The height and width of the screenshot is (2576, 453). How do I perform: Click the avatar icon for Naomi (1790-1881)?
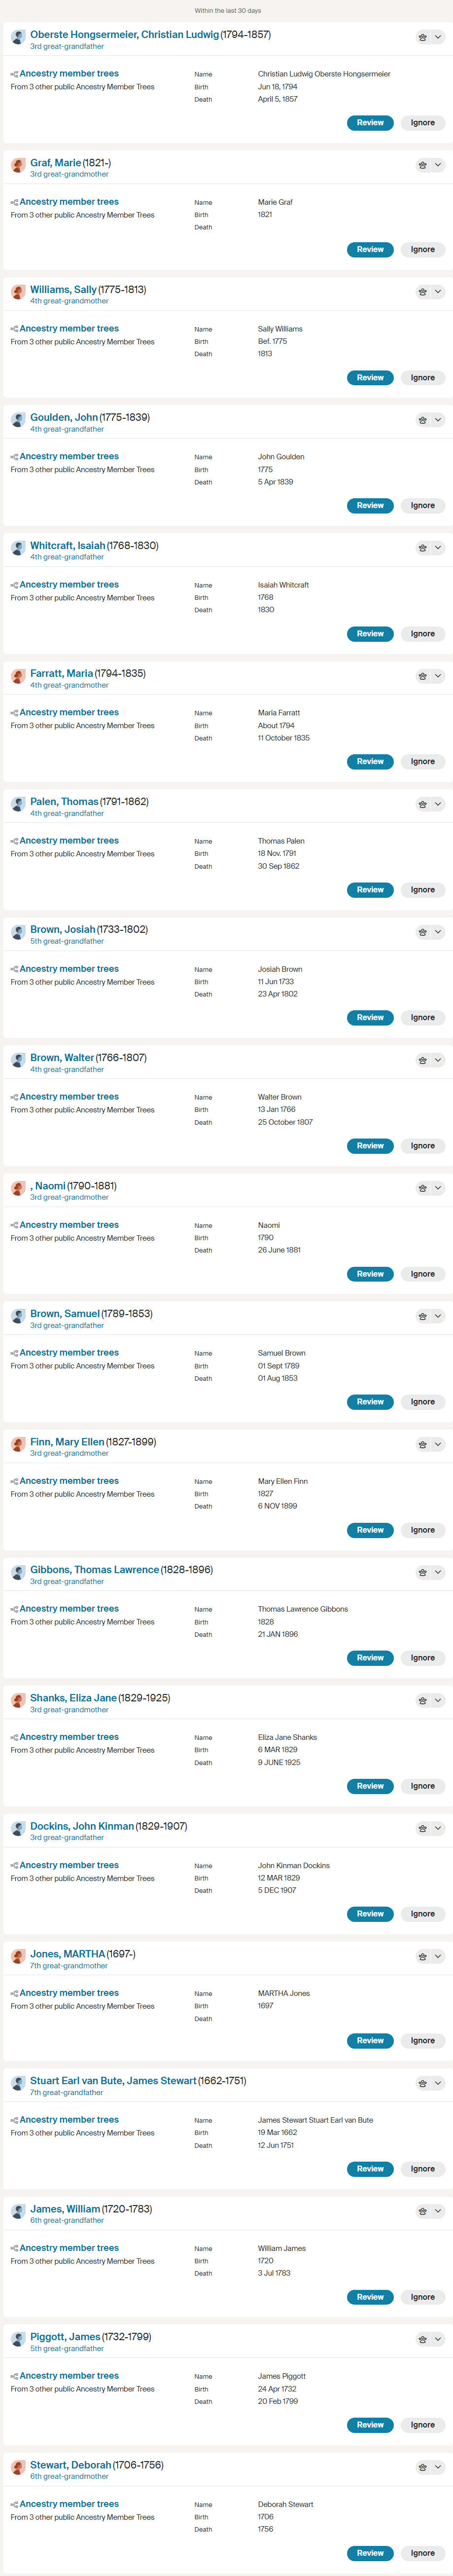pyautogui.click(x=18, y=1188)
